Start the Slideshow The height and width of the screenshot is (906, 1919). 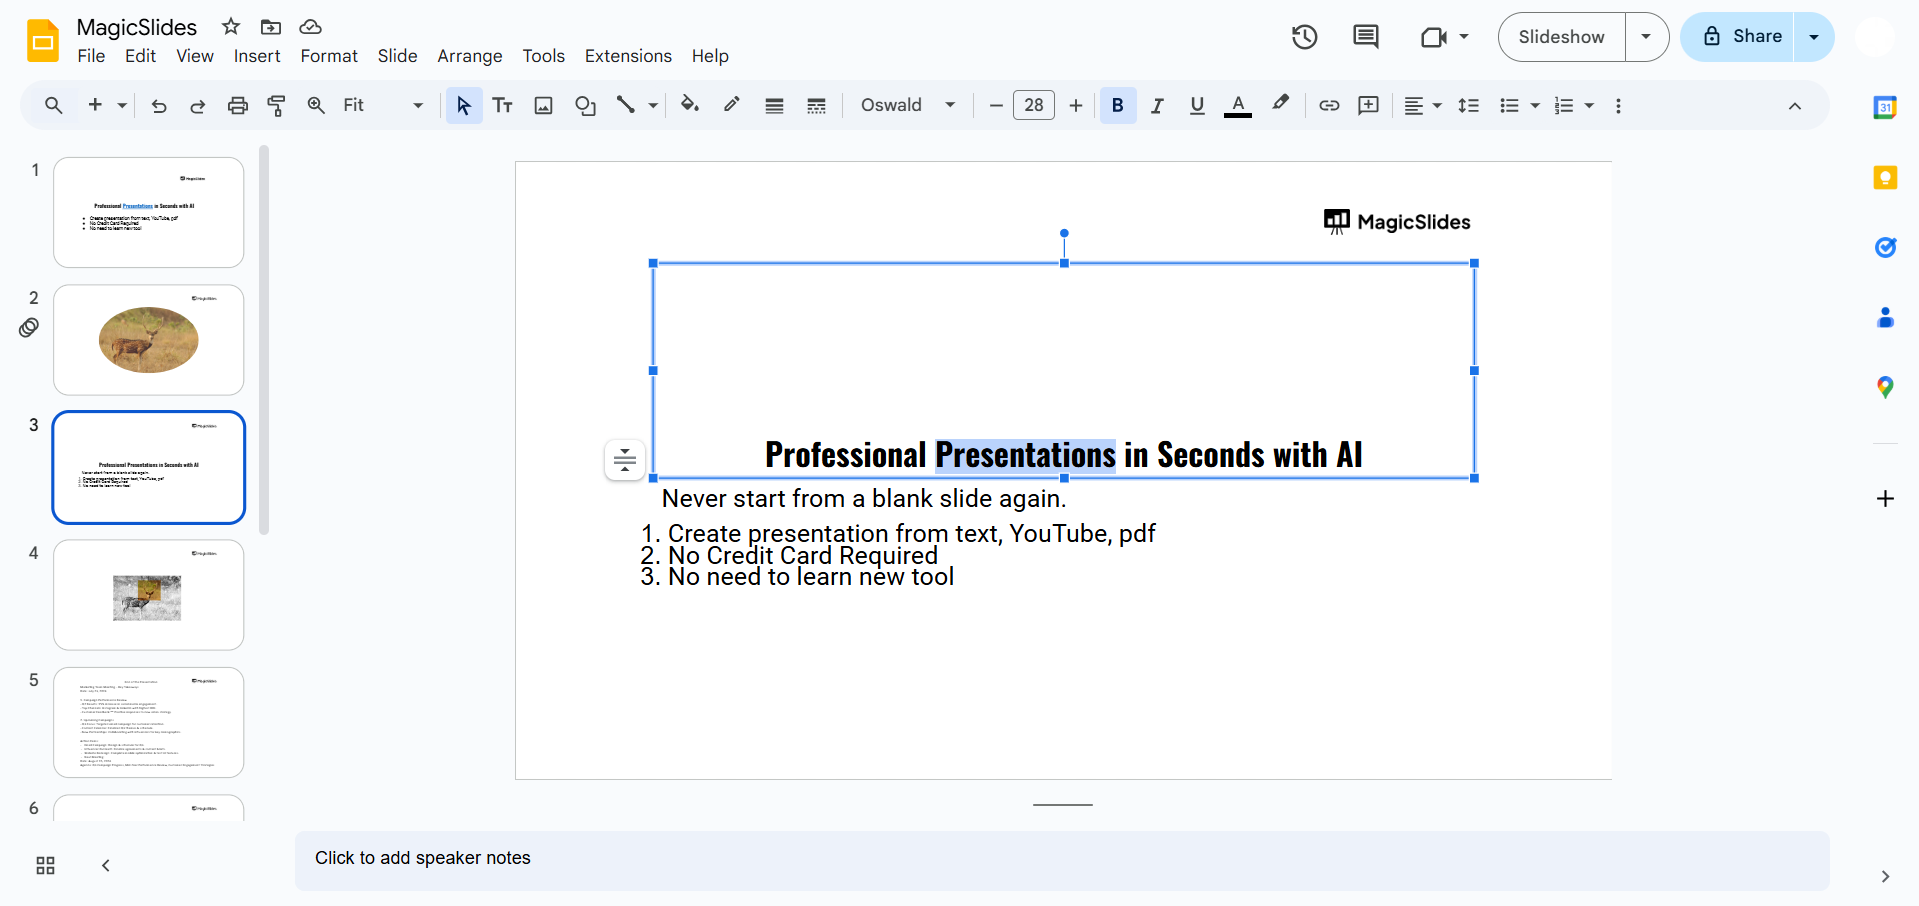click(x=1562, y=37)
